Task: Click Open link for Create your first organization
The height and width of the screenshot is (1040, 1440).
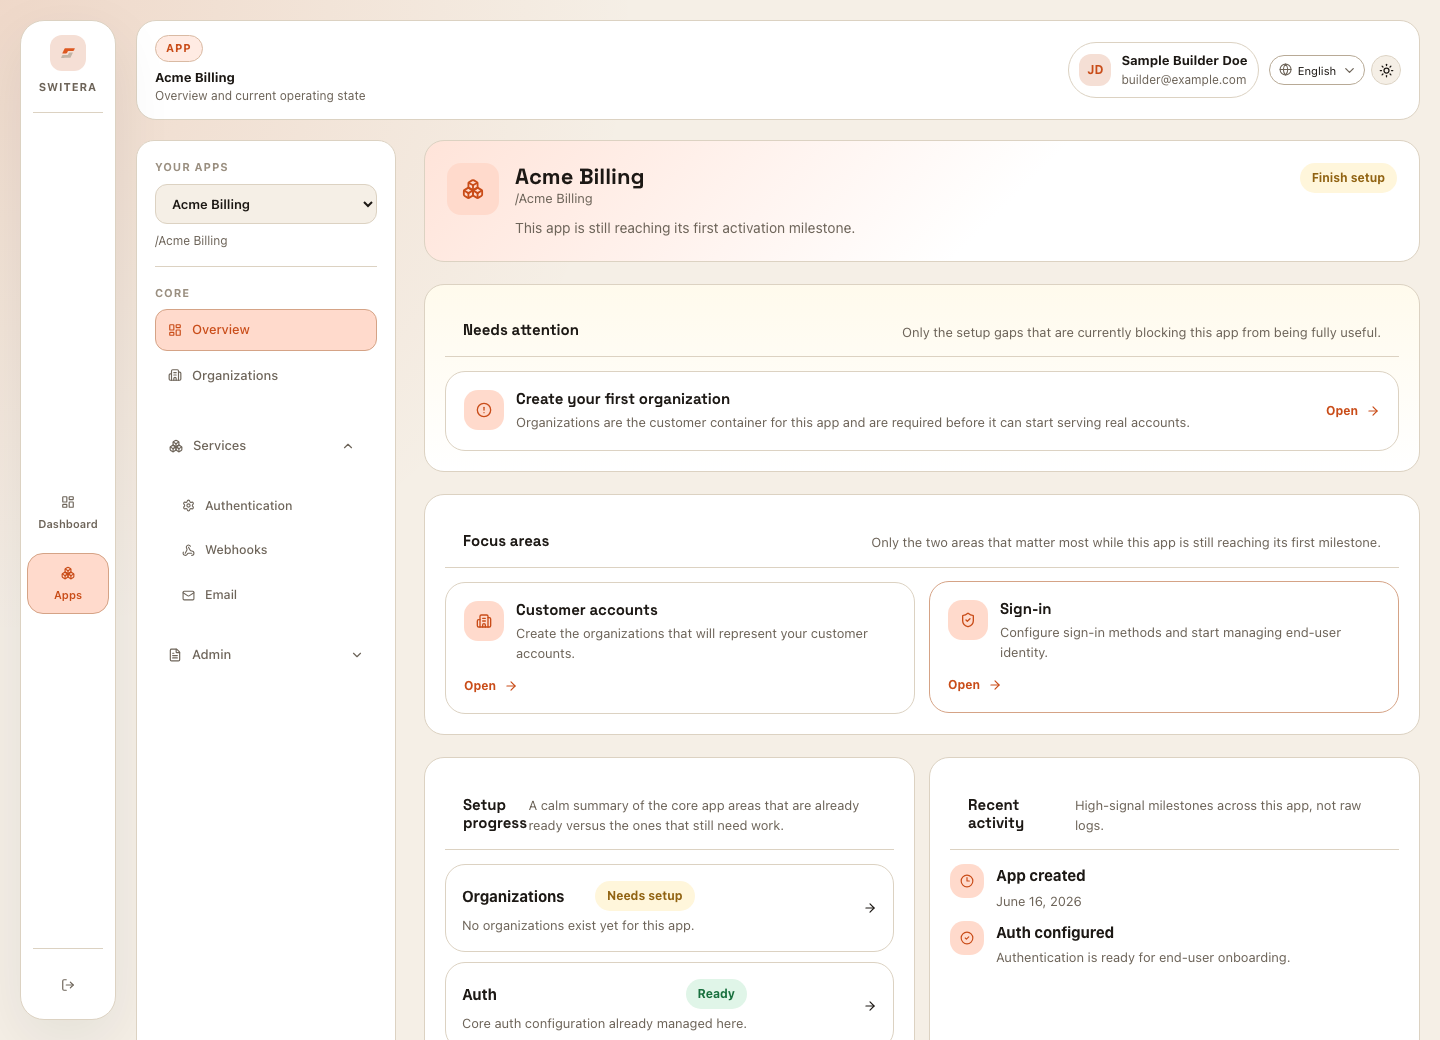Action: (x=1353, y=411)
